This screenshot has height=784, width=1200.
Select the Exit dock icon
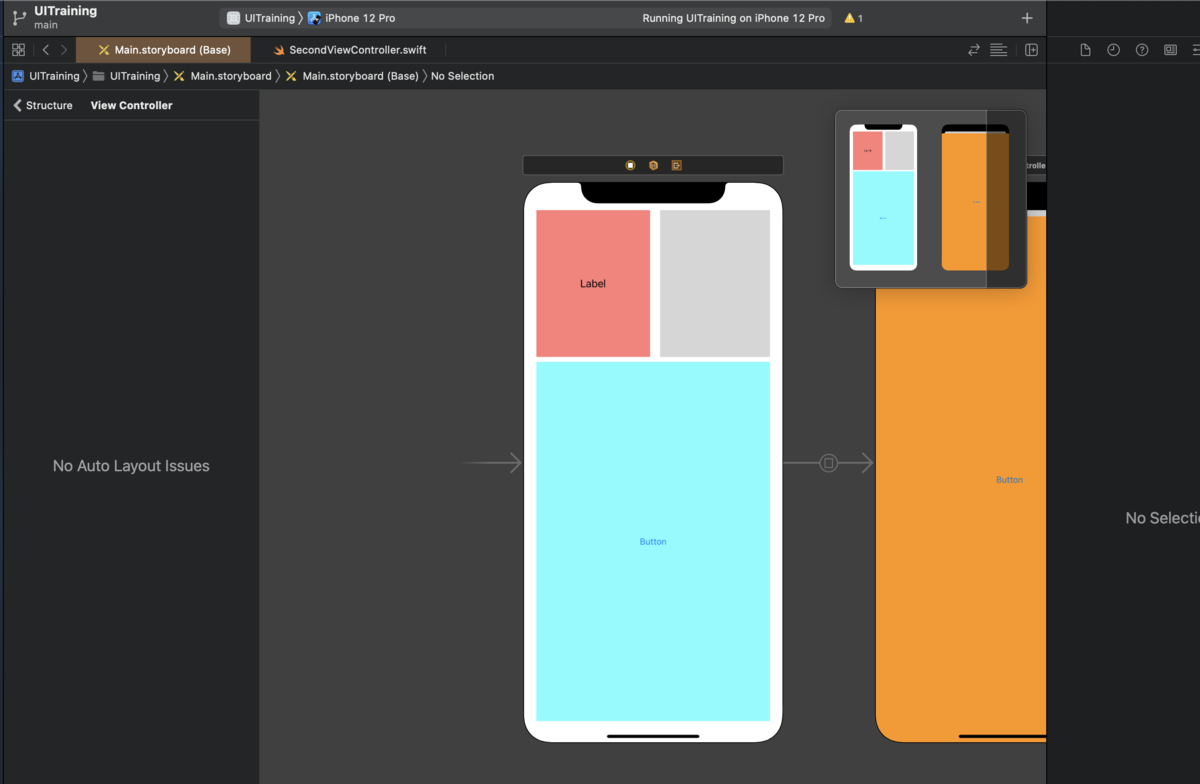pyautogui.click(x=676, y=165)
